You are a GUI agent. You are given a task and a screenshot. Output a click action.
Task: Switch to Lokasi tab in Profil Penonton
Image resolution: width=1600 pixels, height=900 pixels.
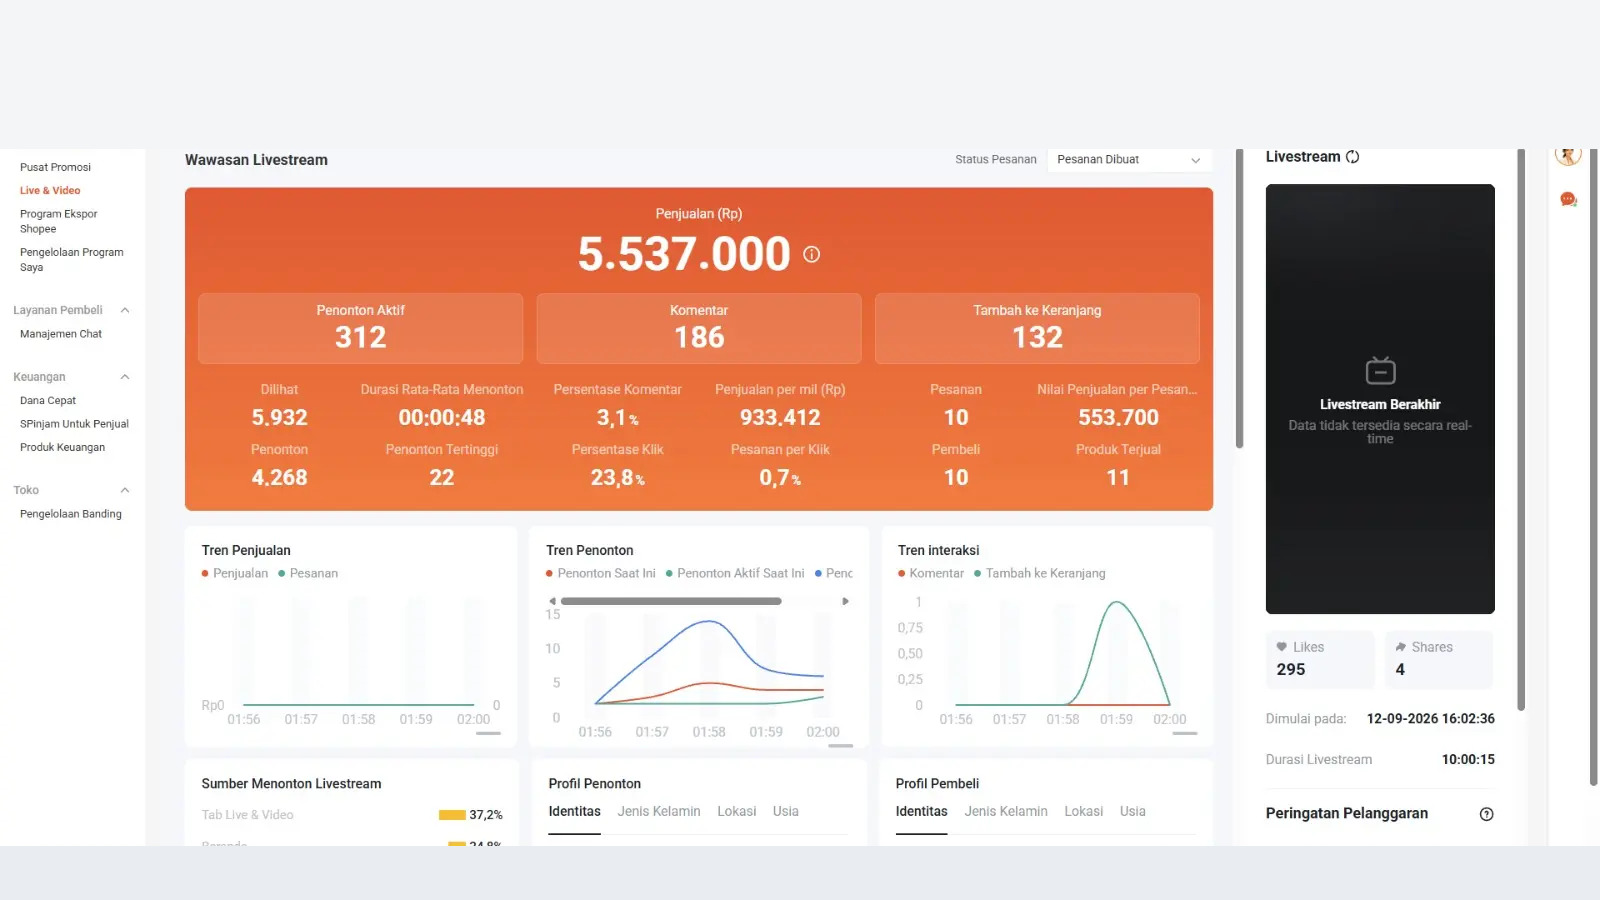click(x=737, y=812)
